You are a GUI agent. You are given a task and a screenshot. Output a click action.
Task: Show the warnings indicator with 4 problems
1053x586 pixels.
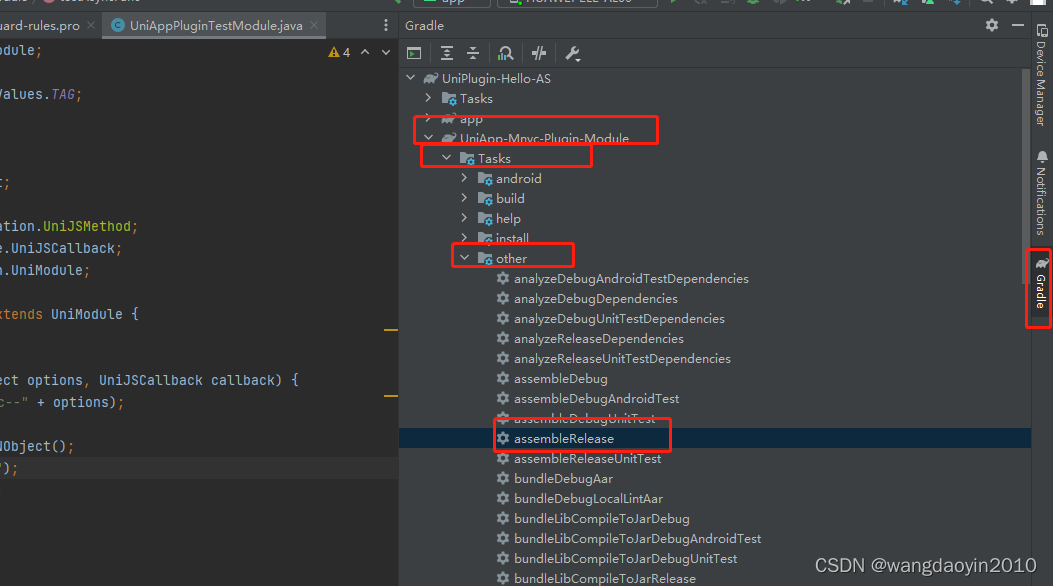[x=339, y=52]
